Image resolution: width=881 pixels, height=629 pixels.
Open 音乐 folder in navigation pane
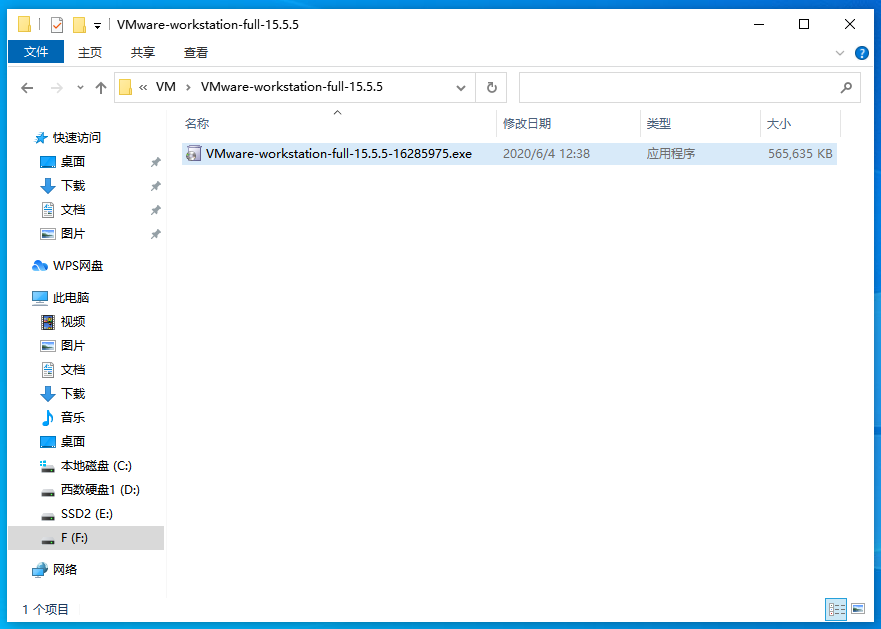[72, 418]
